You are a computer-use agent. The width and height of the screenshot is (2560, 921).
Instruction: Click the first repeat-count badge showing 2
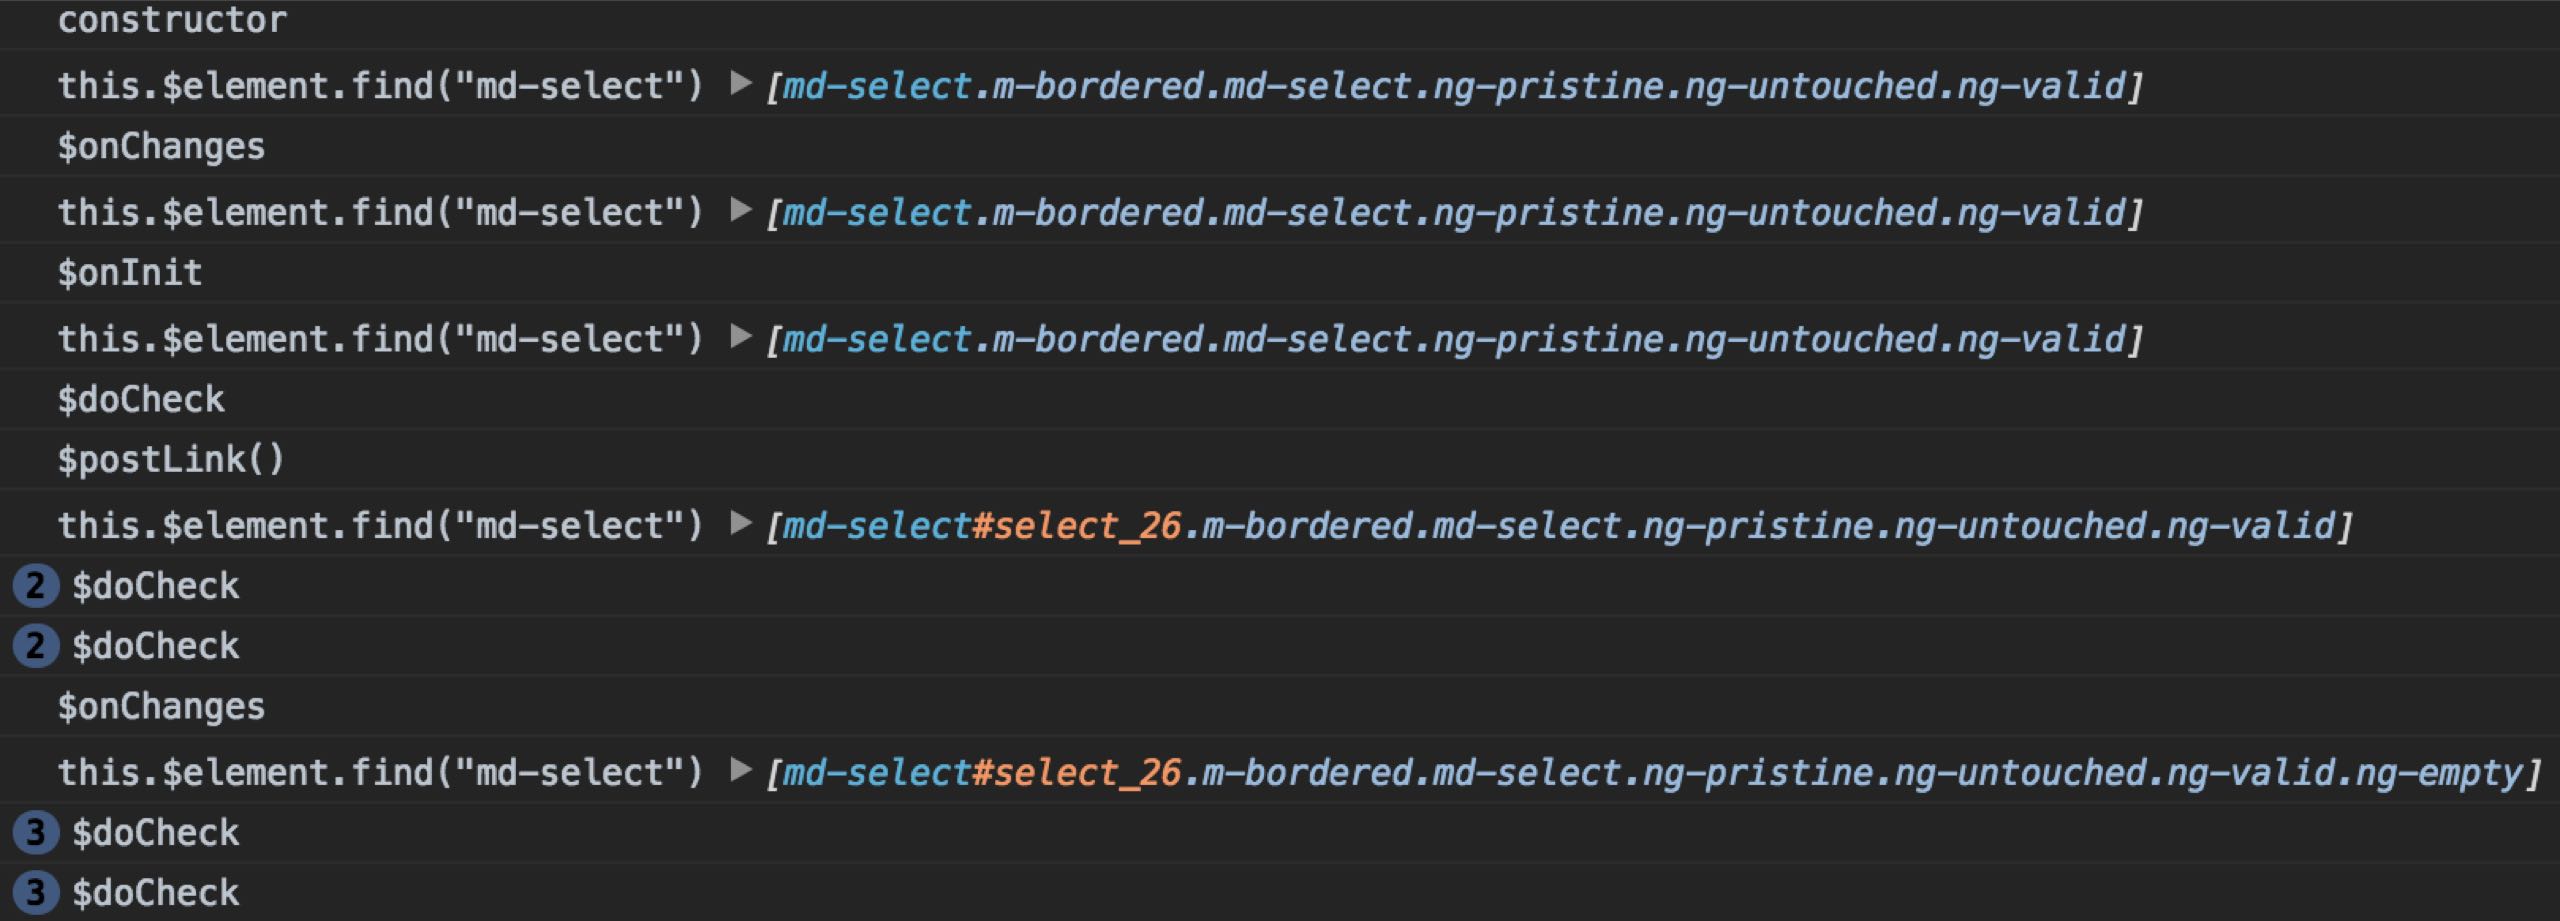point(35,586)
